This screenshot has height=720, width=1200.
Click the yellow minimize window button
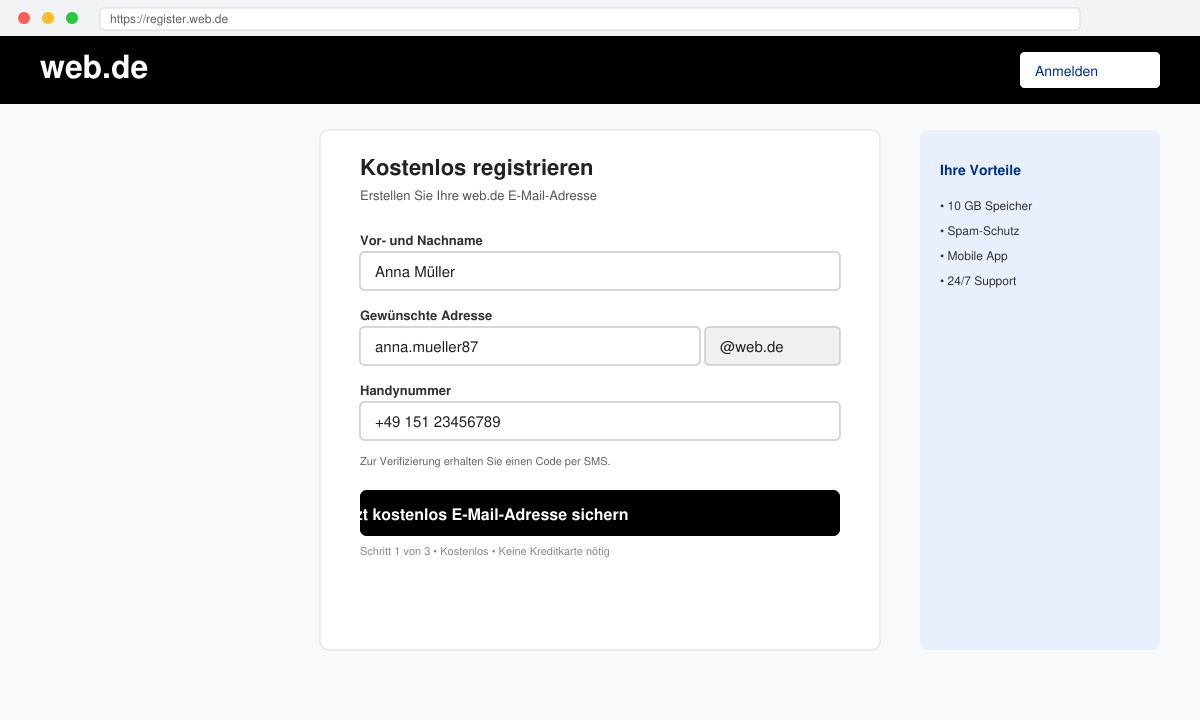coord(48,18)
